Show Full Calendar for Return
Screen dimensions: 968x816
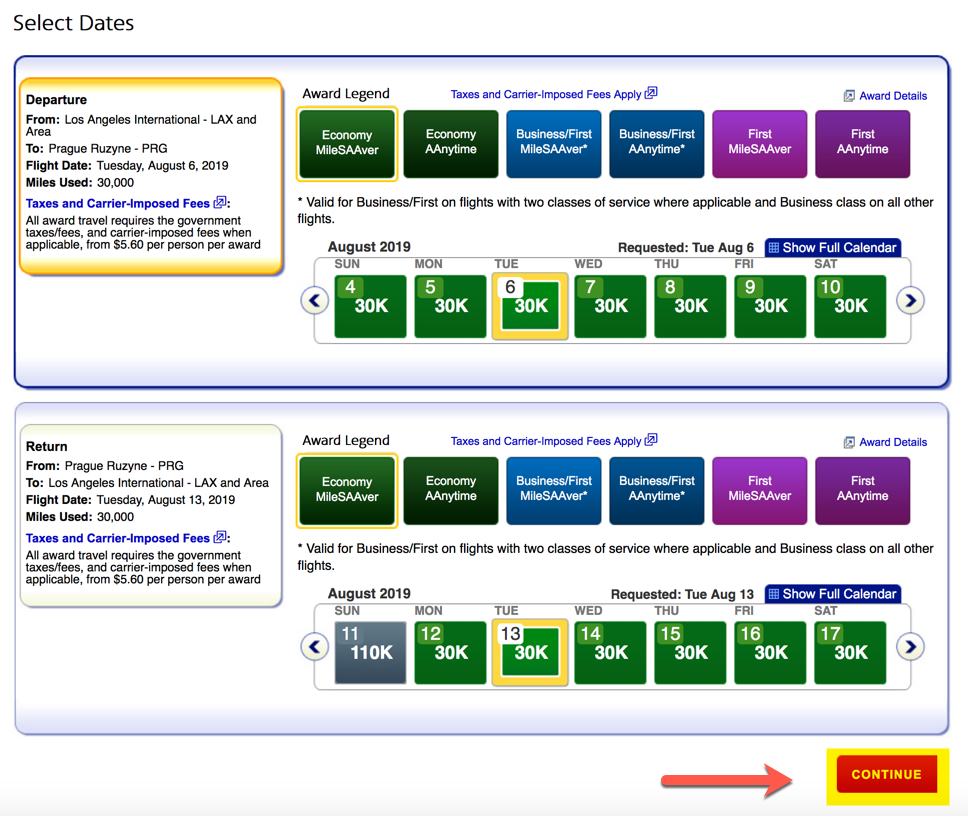point(833,594)
